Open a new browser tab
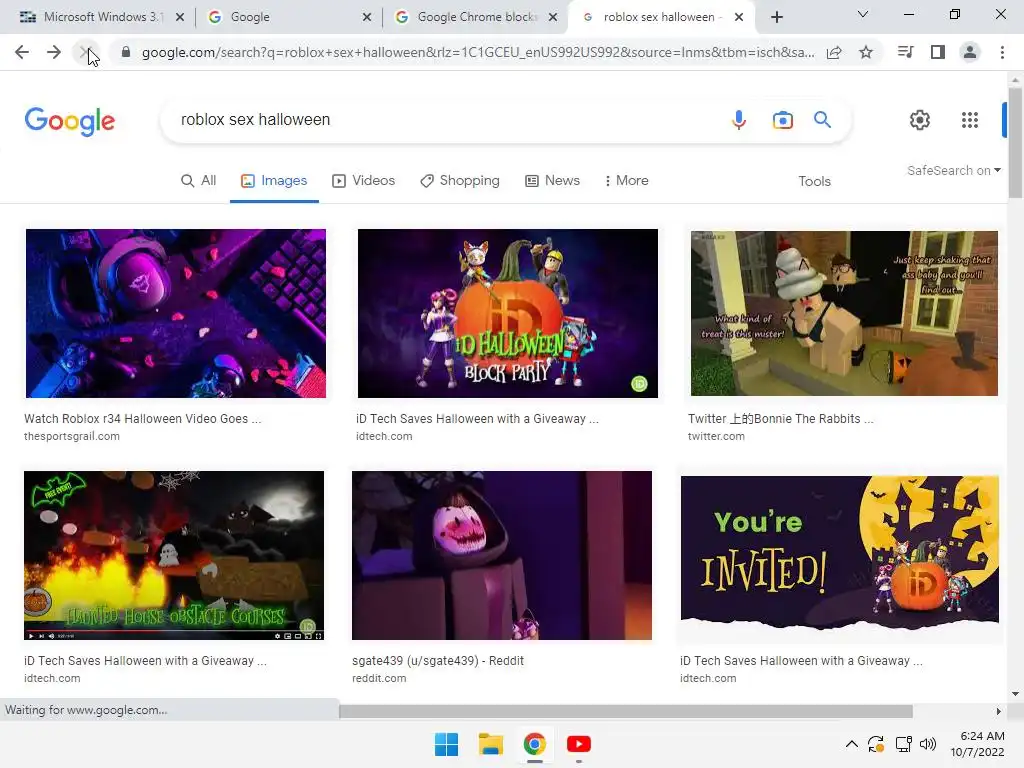This screenshot has width=1024, height=768. pyautogui.click(x=776, y=17)
